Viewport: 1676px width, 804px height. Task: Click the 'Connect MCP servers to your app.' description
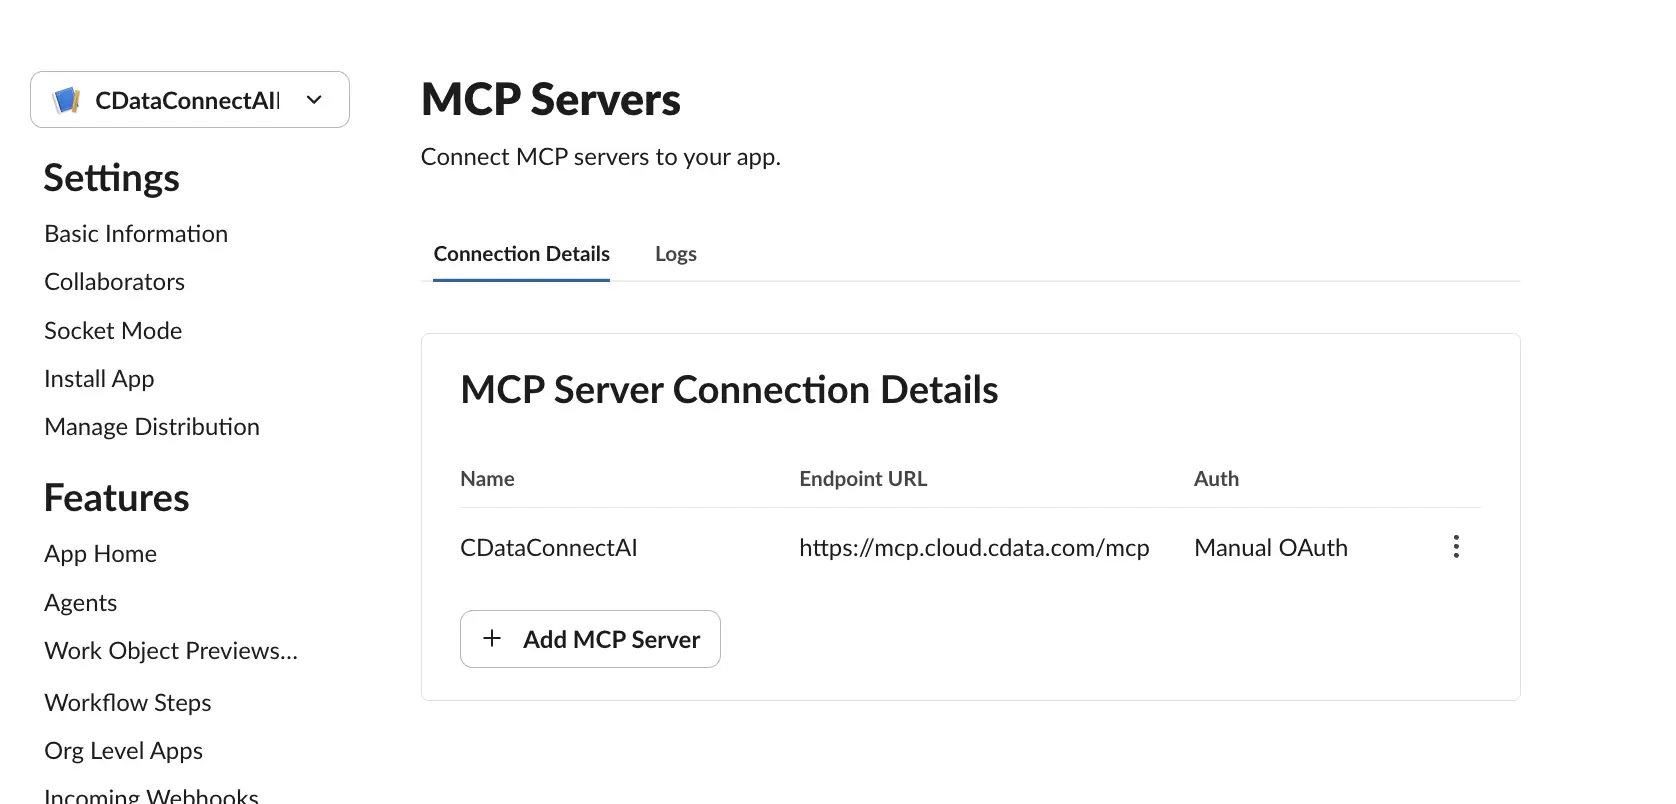click(600, 157)
